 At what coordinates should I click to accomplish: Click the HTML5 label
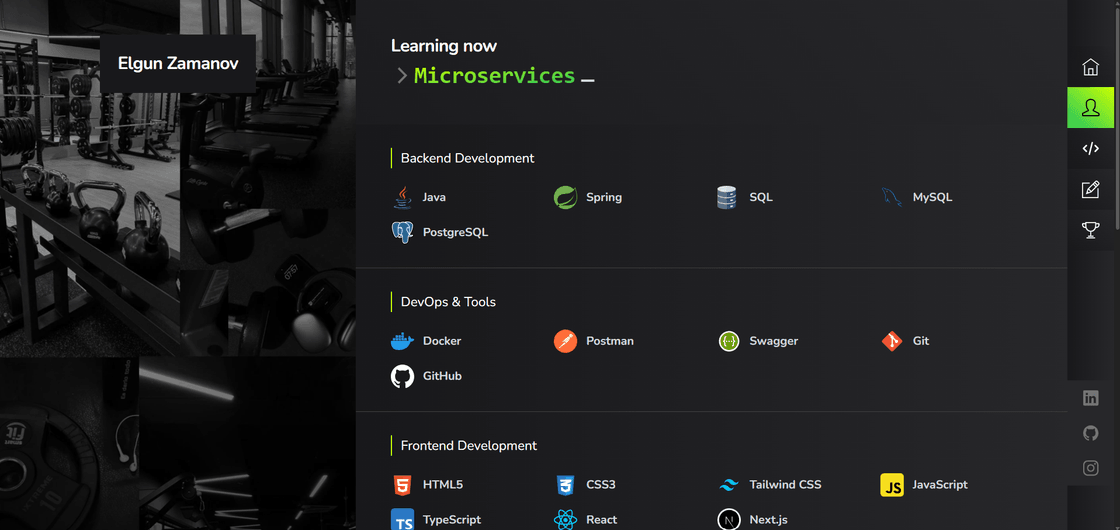pos(443,485)
